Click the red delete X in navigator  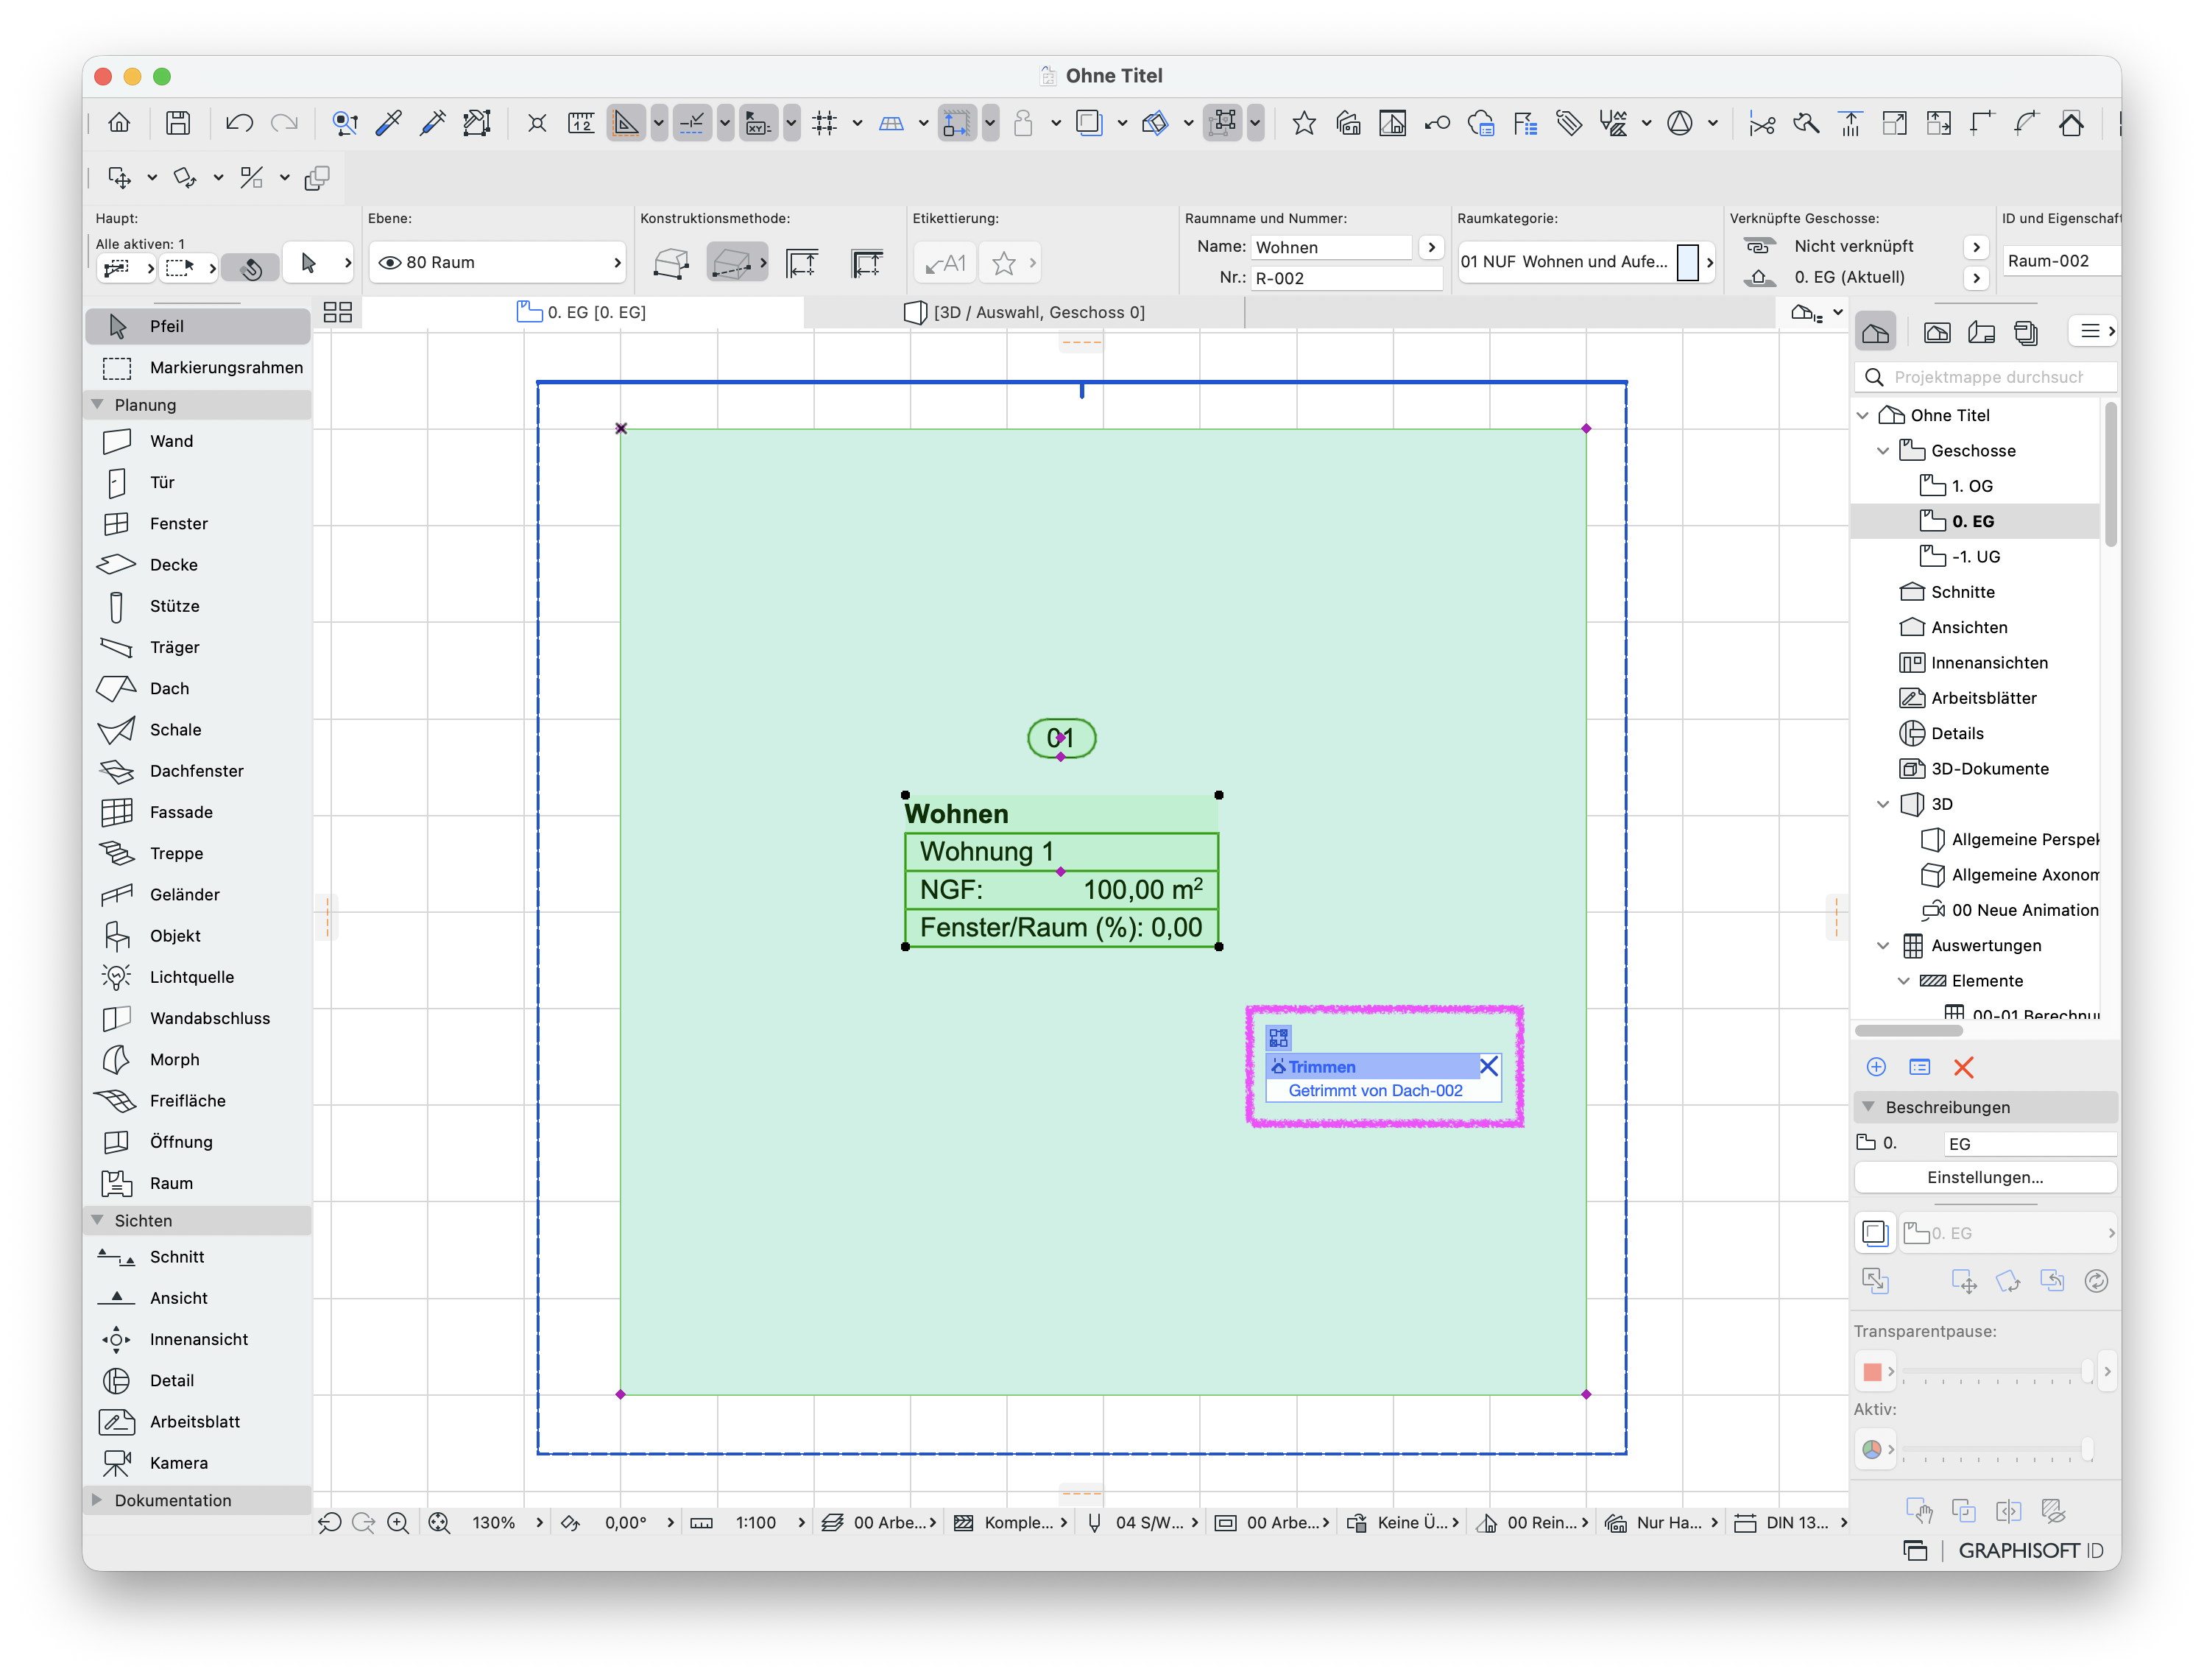[x=1963, y=1067]
